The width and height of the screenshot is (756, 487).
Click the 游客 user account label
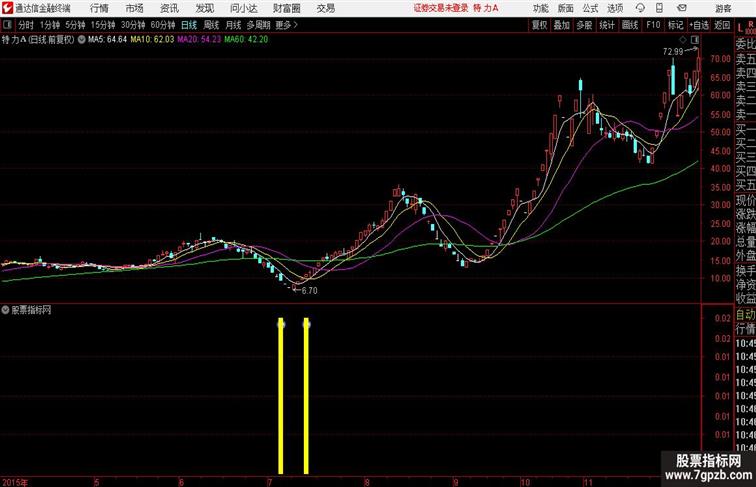click(x=723, y=8)
